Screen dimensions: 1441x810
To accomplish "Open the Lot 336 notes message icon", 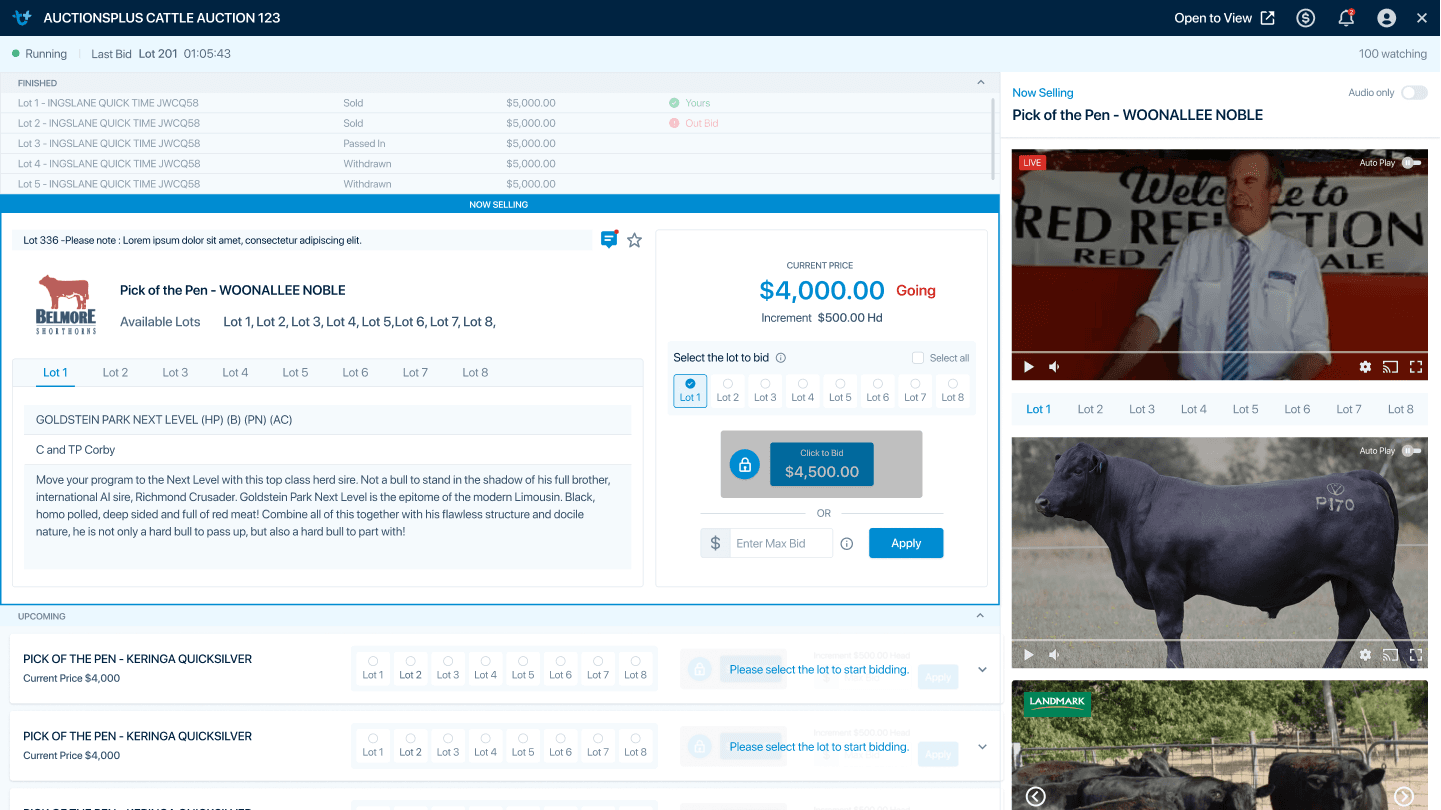I will [609, 239].
